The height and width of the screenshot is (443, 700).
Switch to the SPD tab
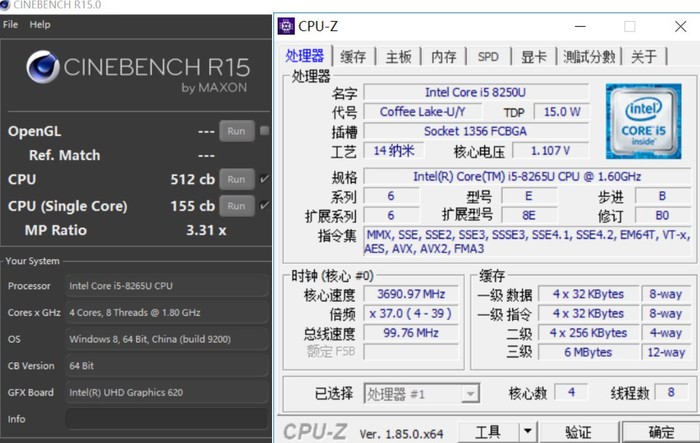click(x=488, y=57)
